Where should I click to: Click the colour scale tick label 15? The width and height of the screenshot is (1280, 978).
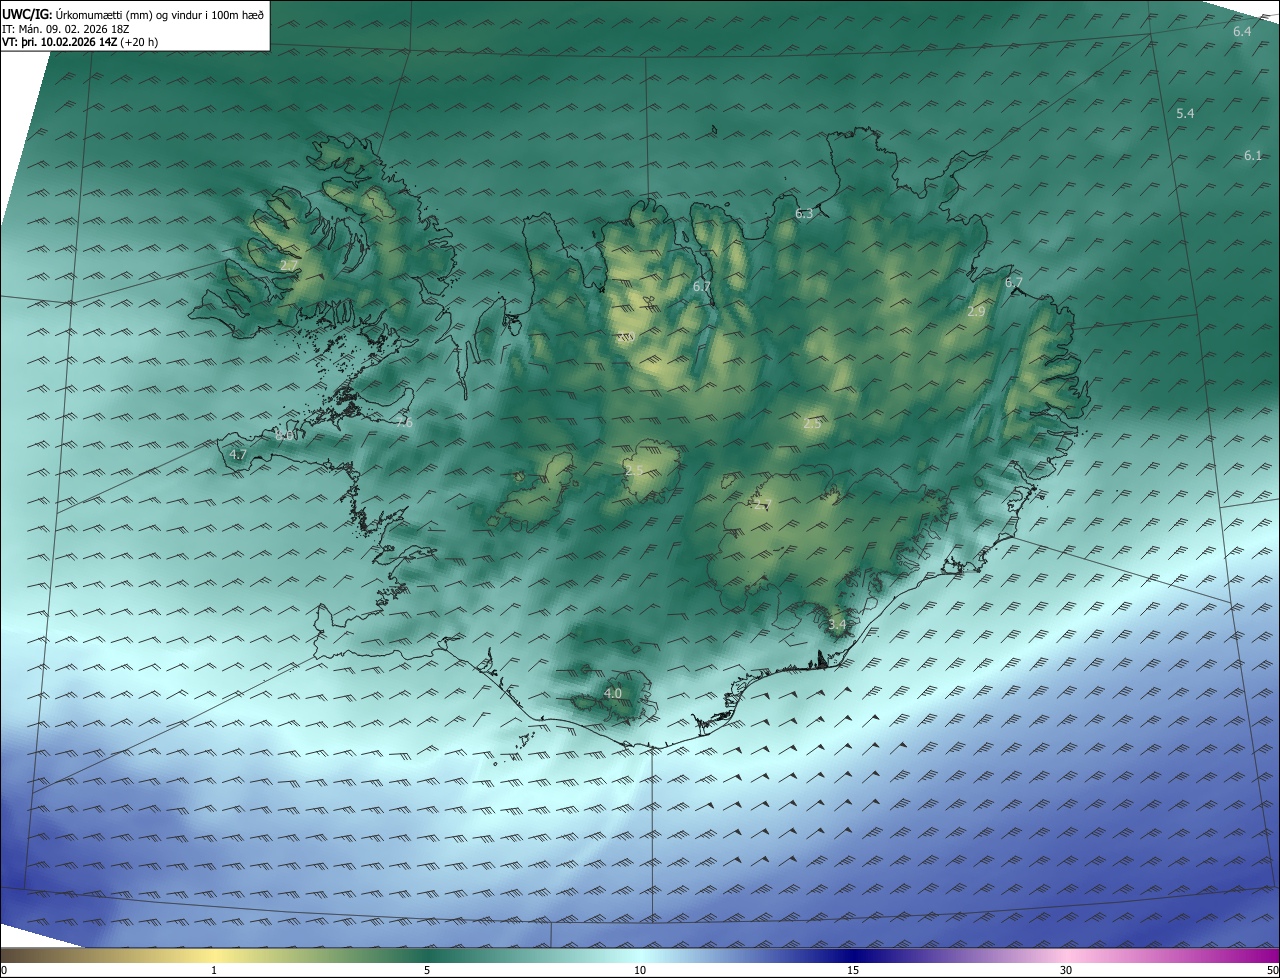point(853,970)
